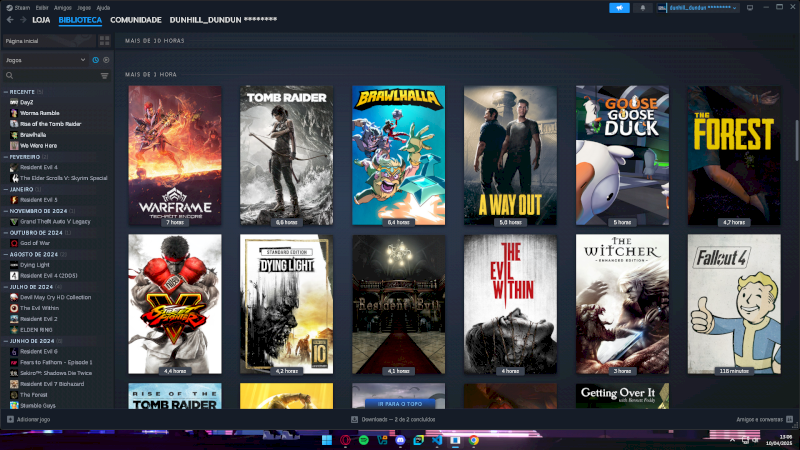Open the LOJA tab
The width and height of the screenshot is (800, 450).
click(41, 19)
